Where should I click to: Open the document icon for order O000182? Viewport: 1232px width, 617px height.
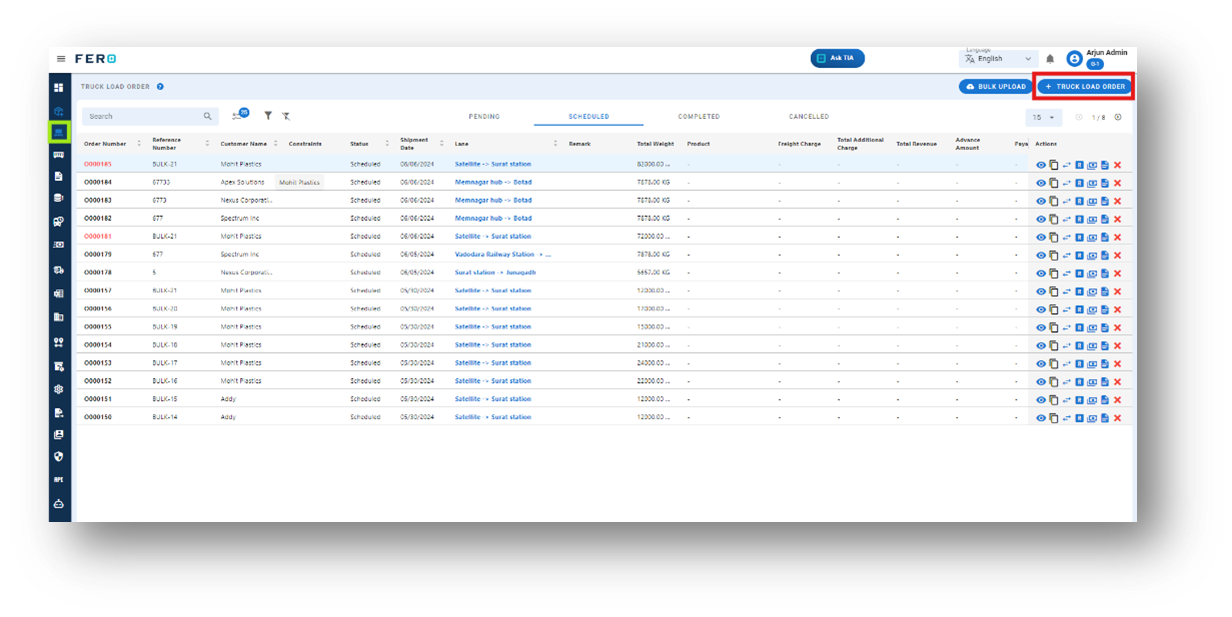point(1105,219)
